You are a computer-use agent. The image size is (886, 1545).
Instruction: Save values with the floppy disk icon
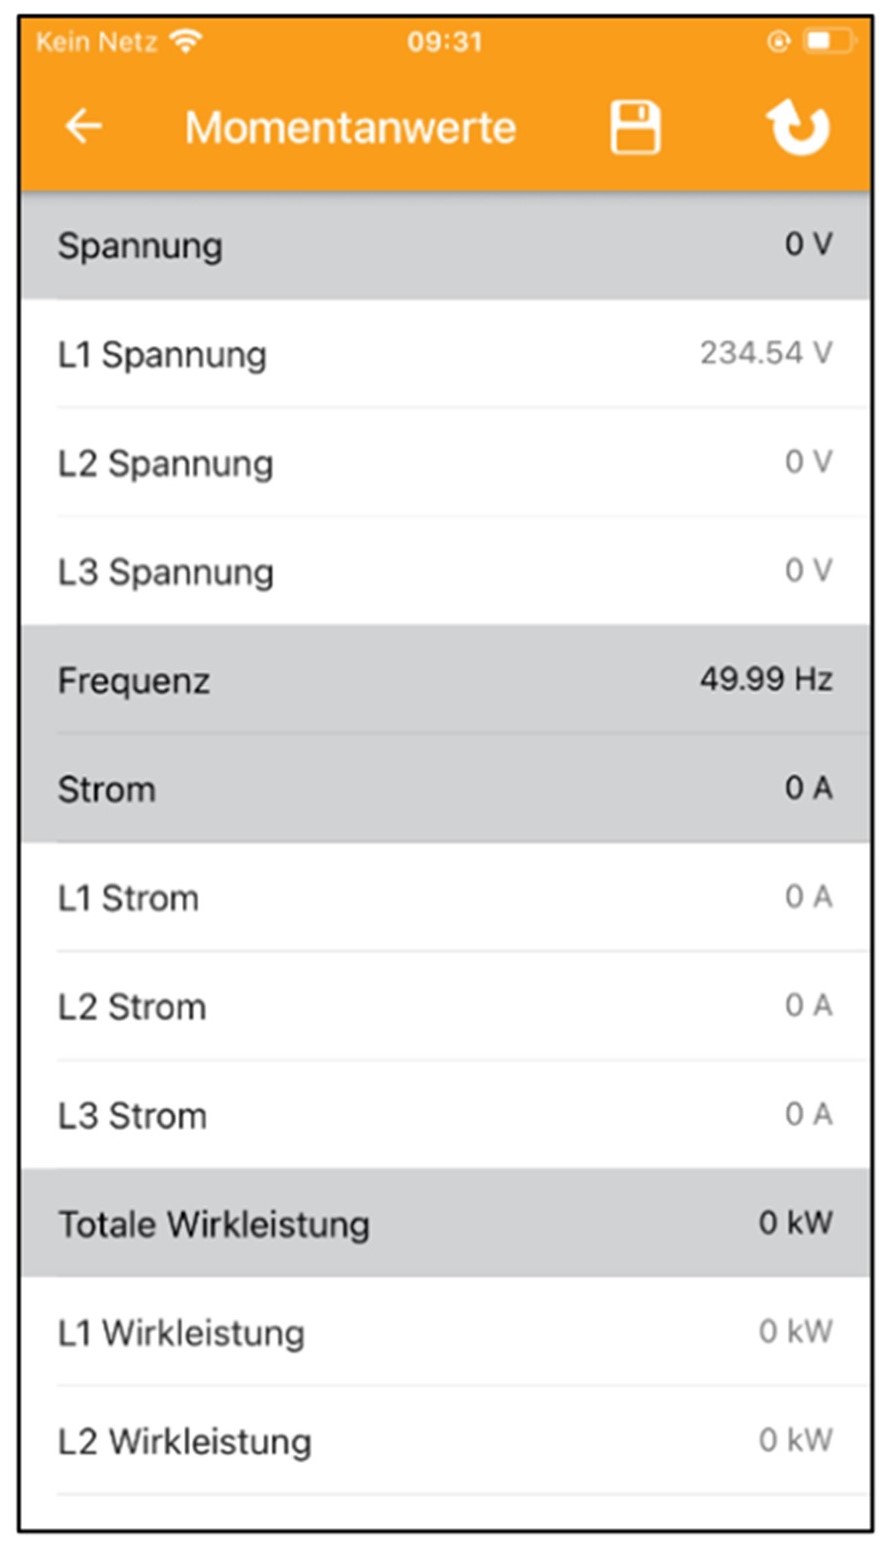(x=636, y=128)
